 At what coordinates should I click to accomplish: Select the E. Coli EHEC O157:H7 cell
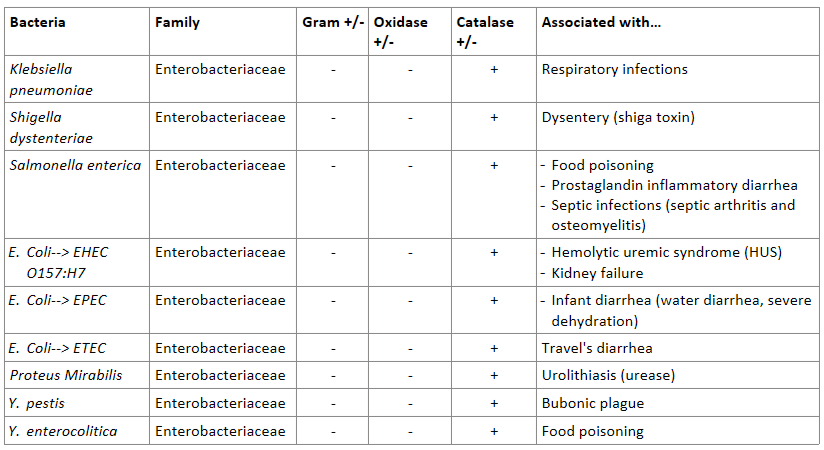(58, 262)
